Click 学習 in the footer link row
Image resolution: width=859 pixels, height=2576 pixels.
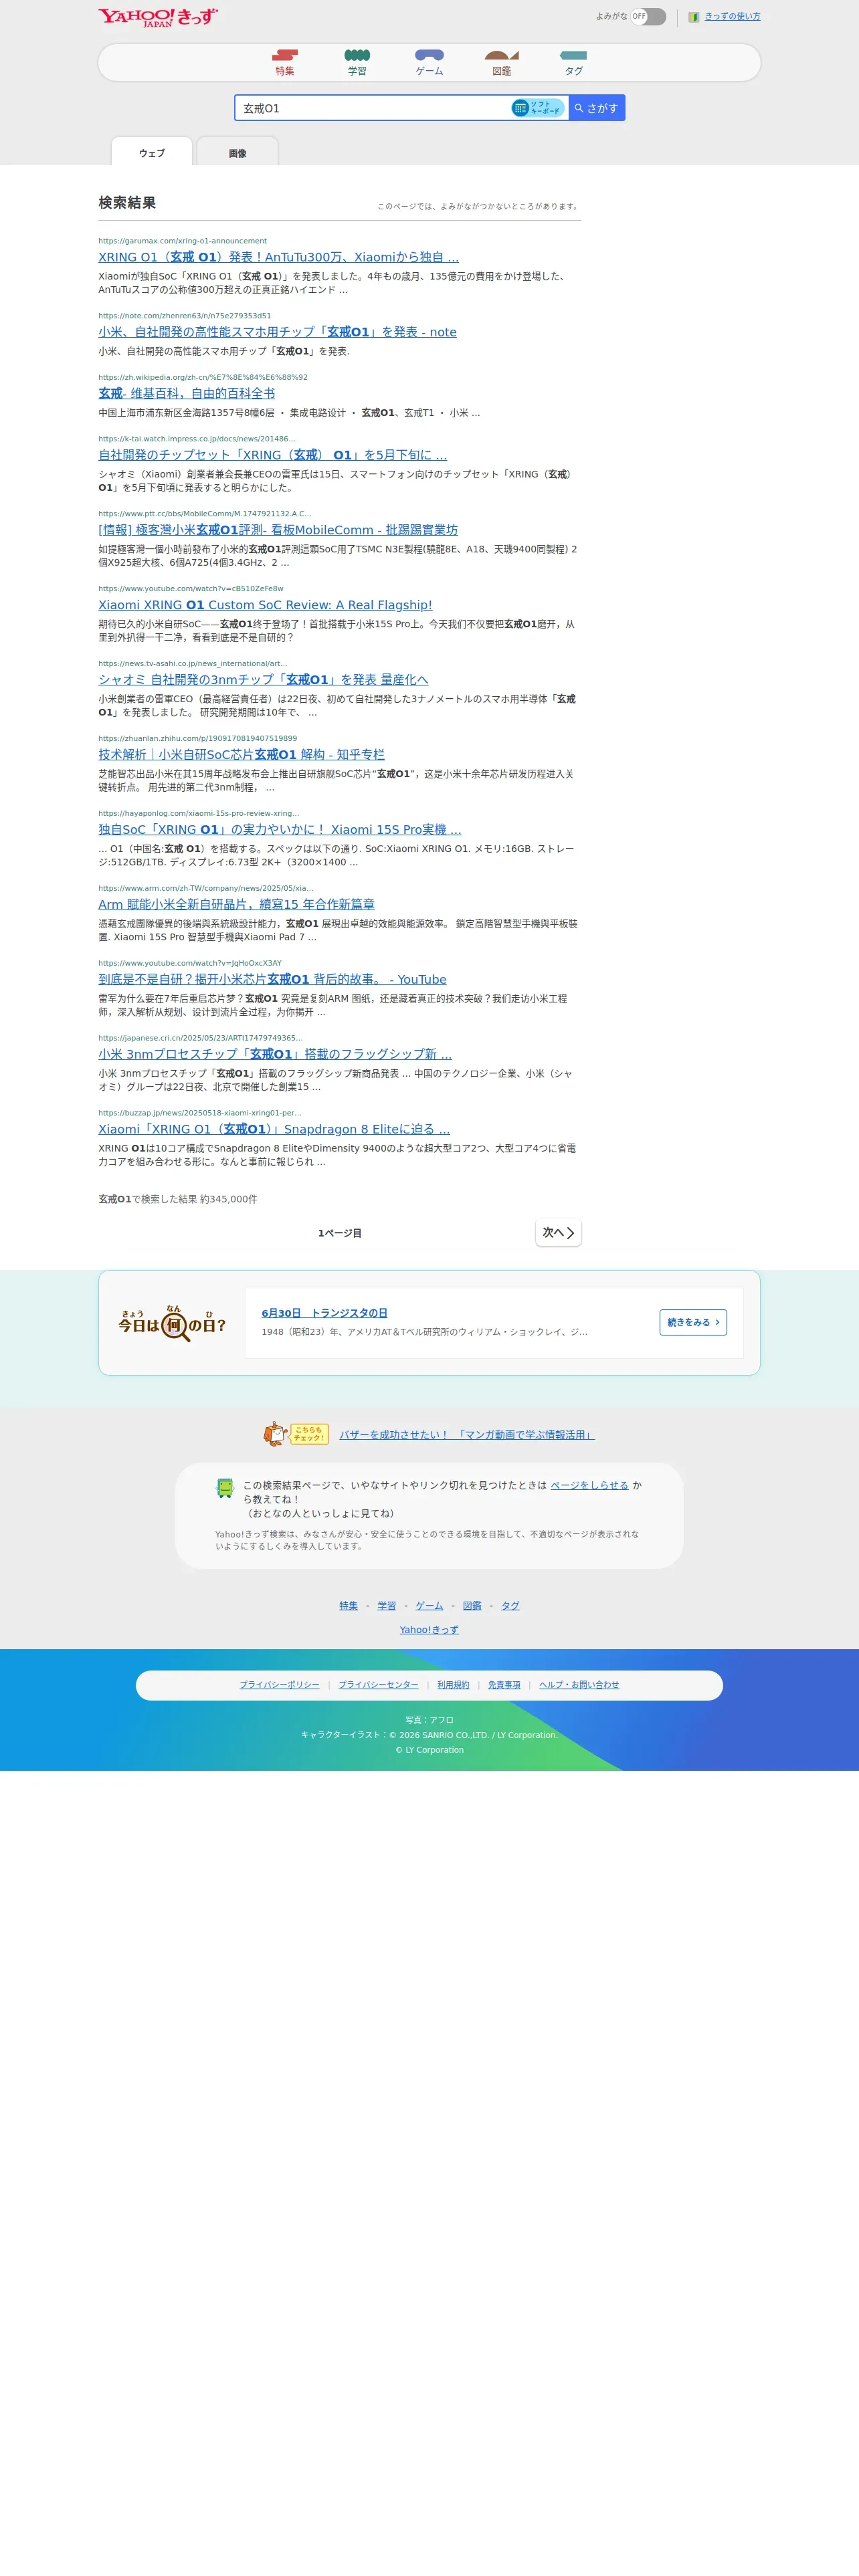pos(386,1605)
